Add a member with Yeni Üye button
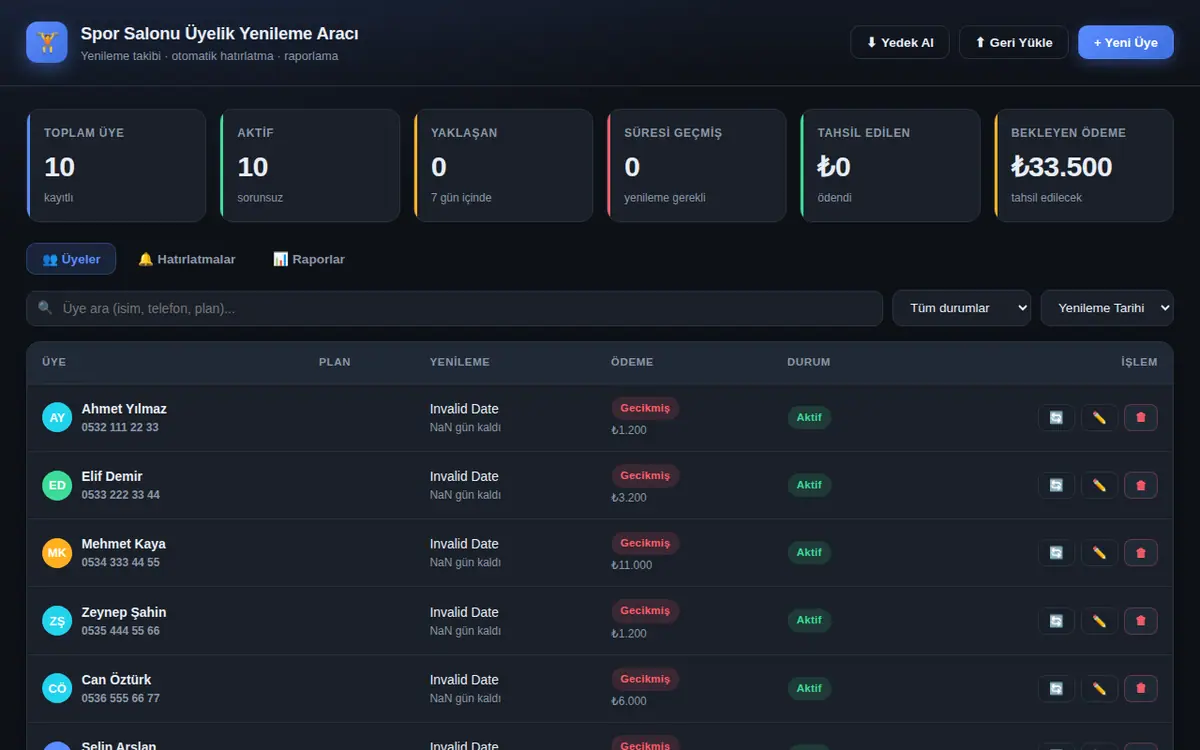1200x750 pixels. 1126,42
